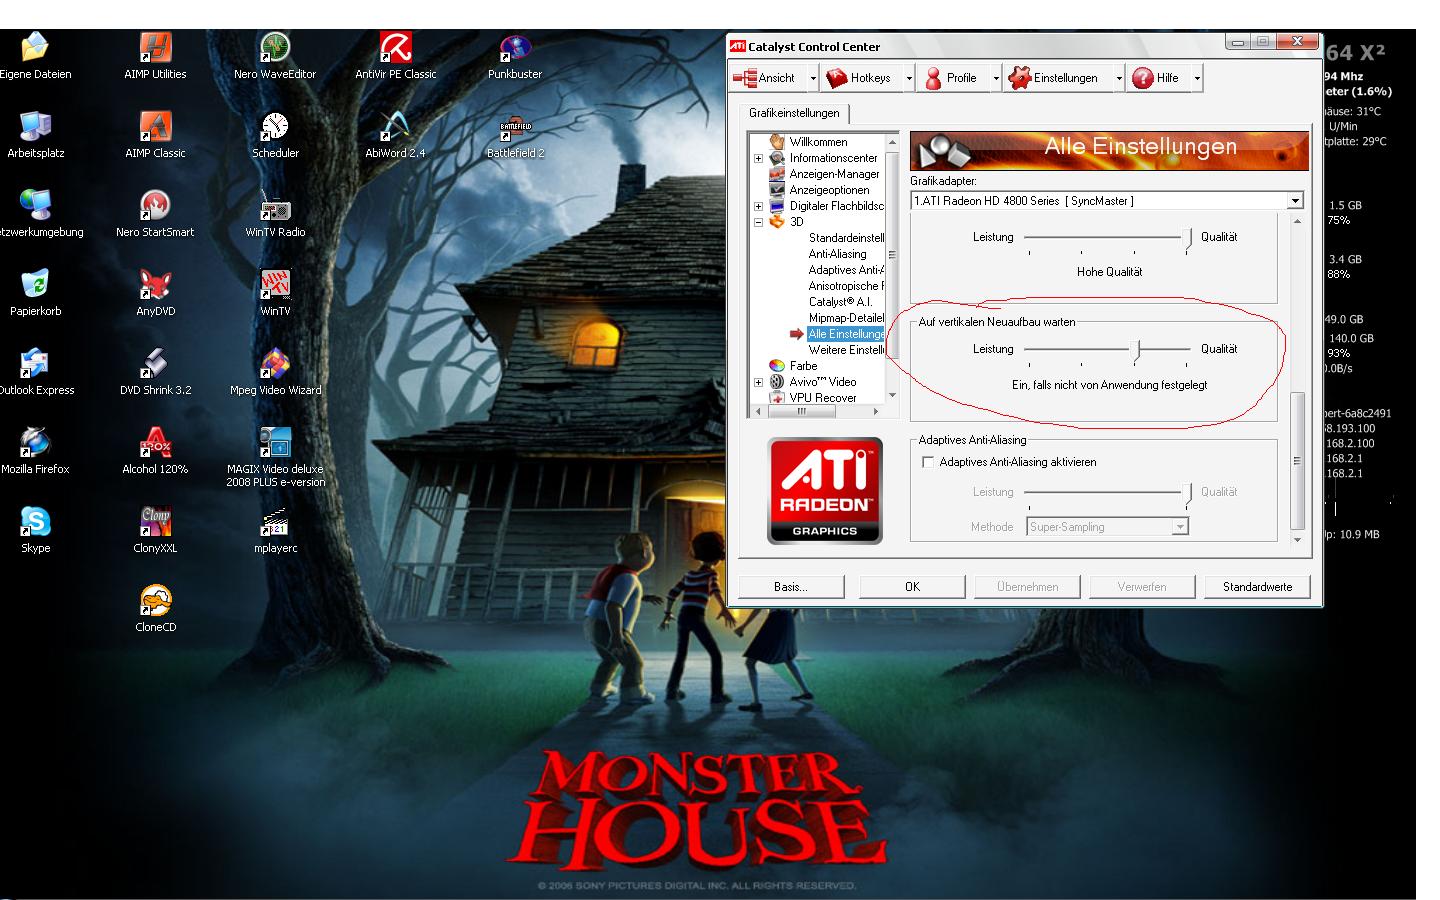Viewport: 1440px width, 900px height.
Task: Open mplayerc clapperboard icon
Action: coord(275,521)
